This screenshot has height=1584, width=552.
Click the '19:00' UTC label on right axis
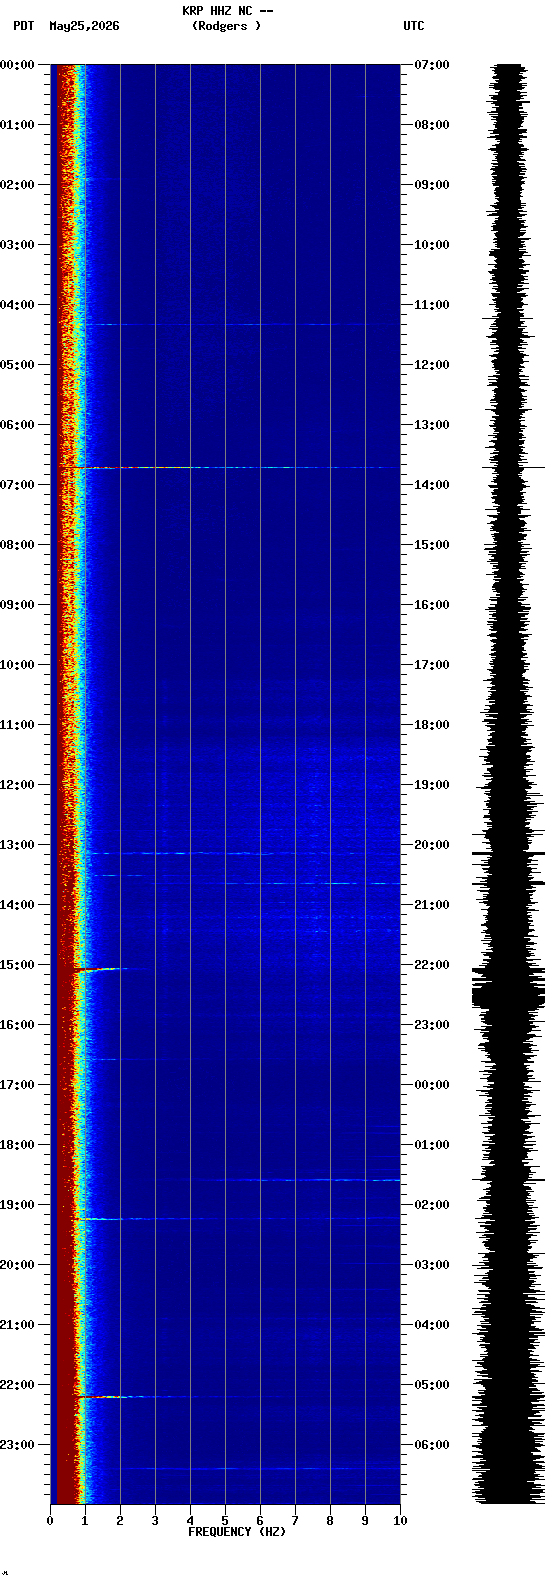click(x=432, y=785)
